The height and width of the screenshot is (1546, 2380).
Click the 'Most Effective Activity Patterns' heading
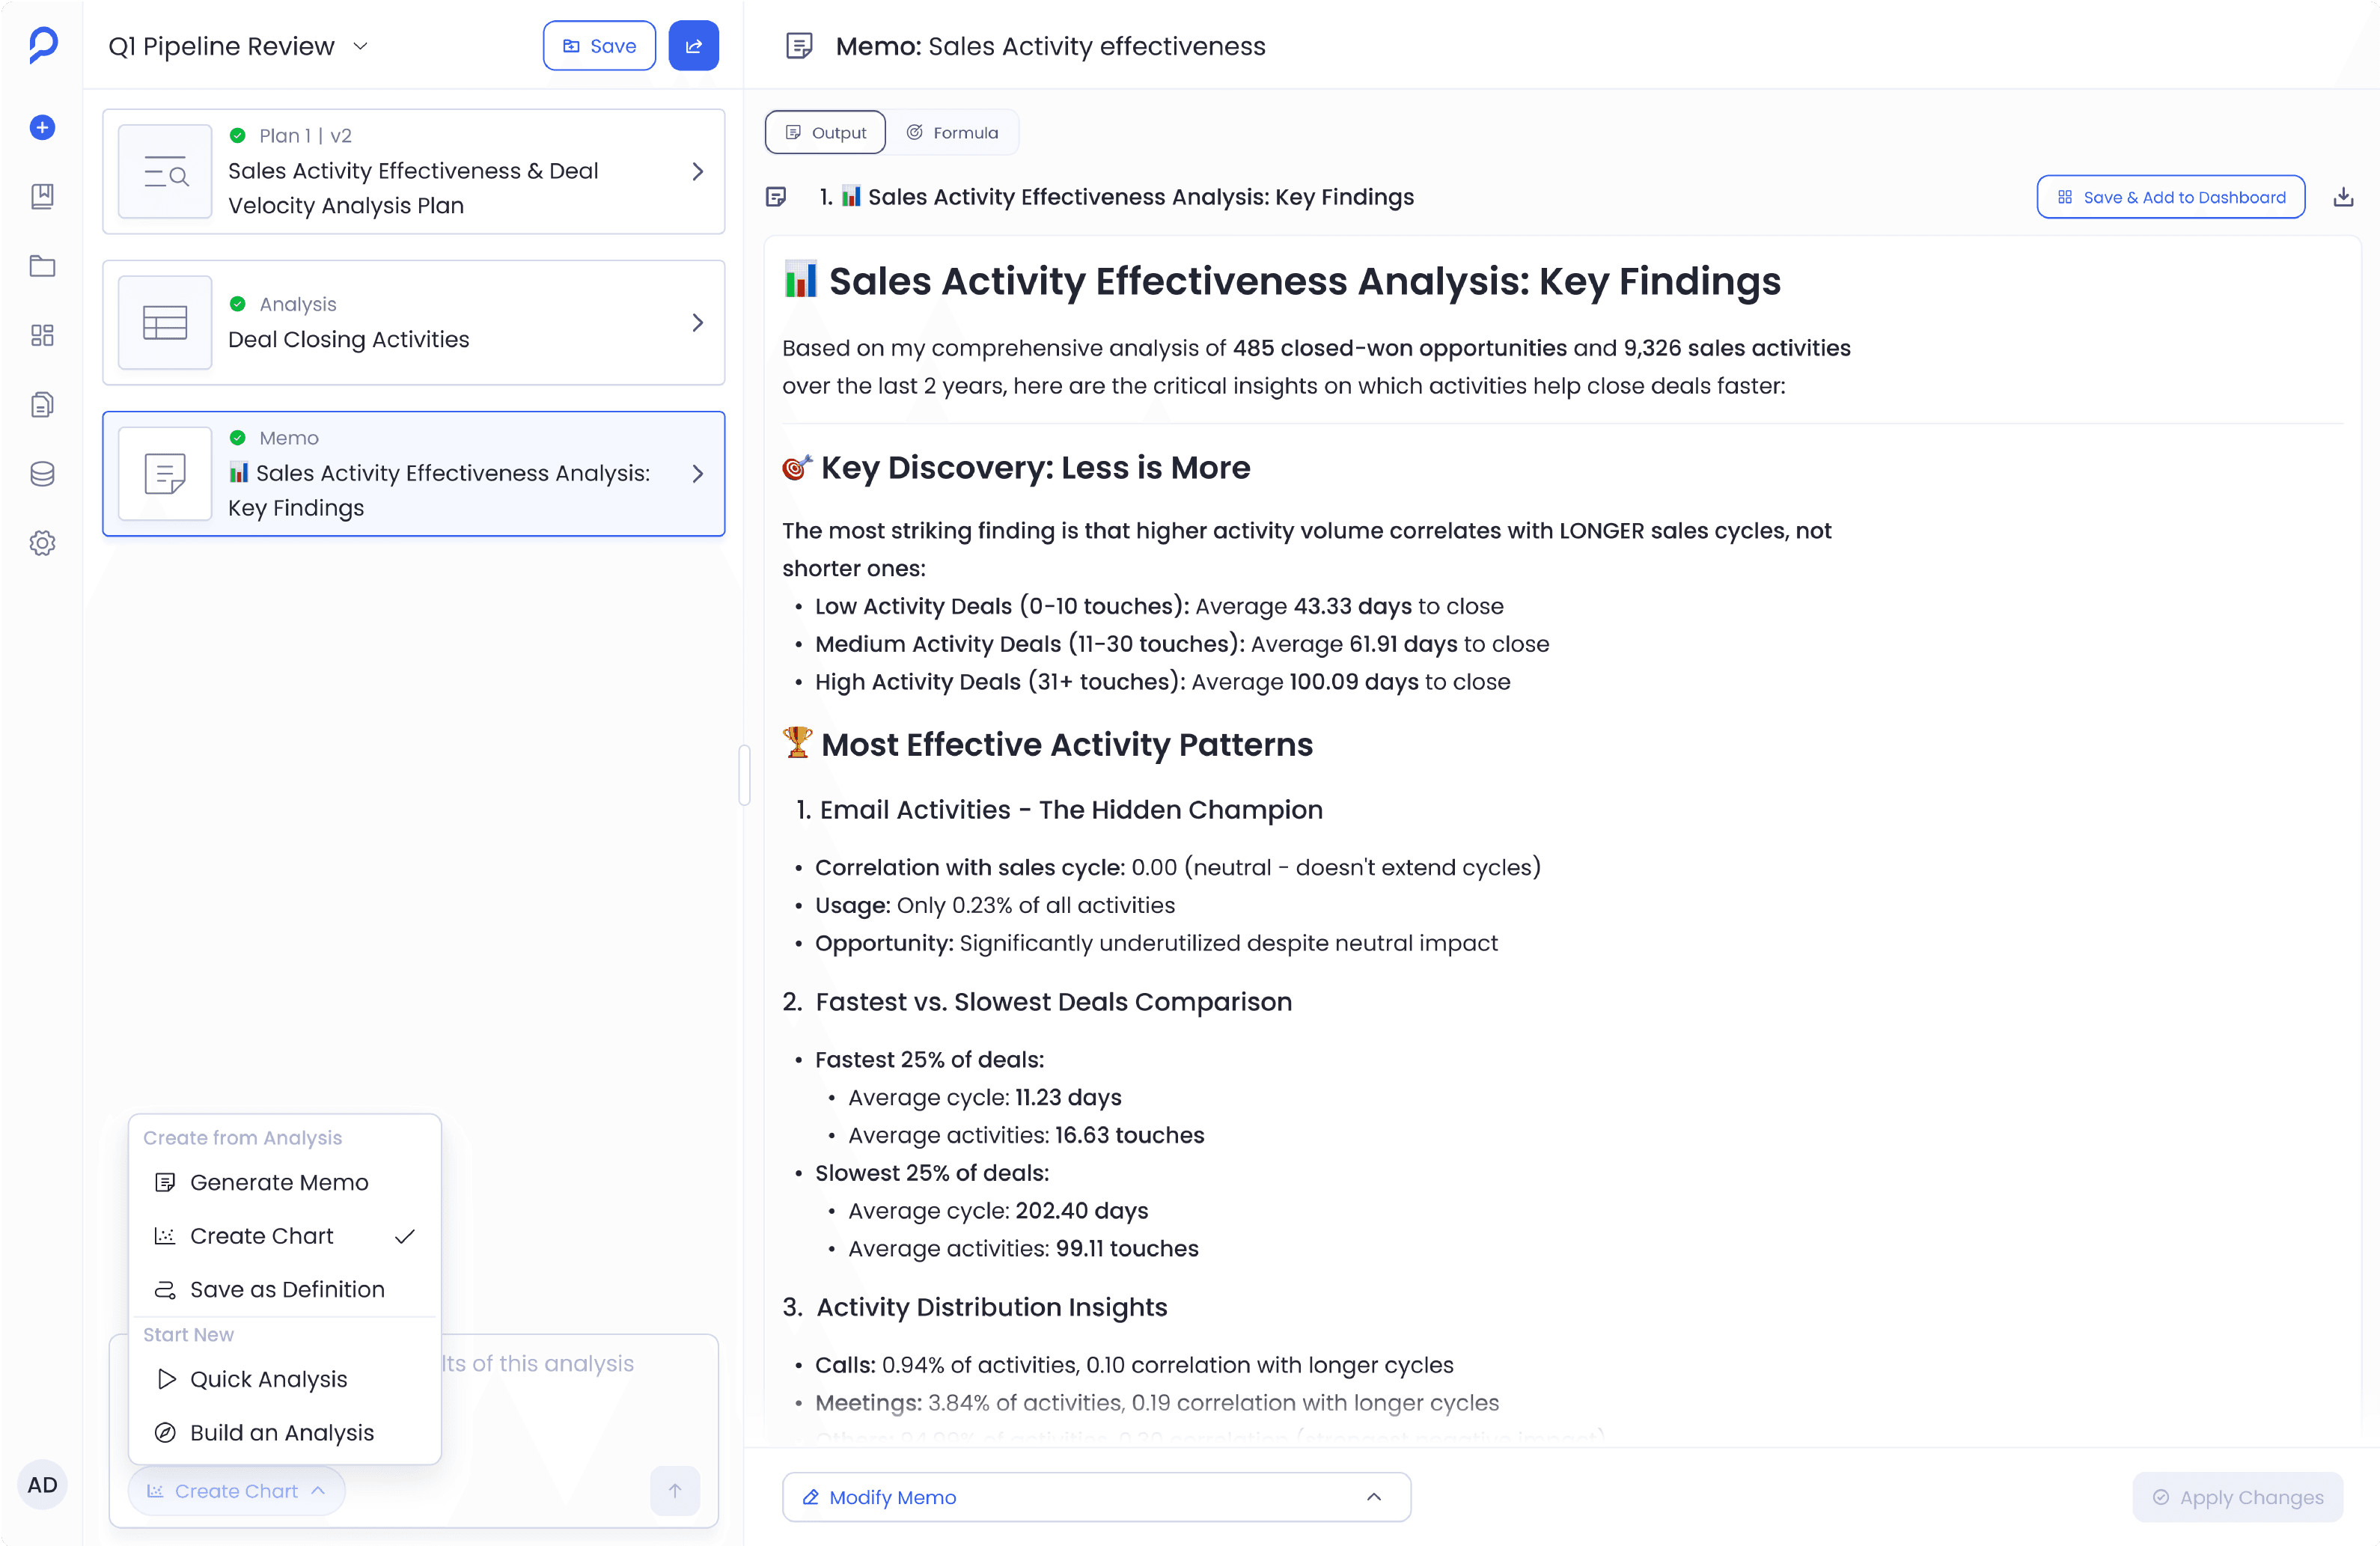[1067, 745]
